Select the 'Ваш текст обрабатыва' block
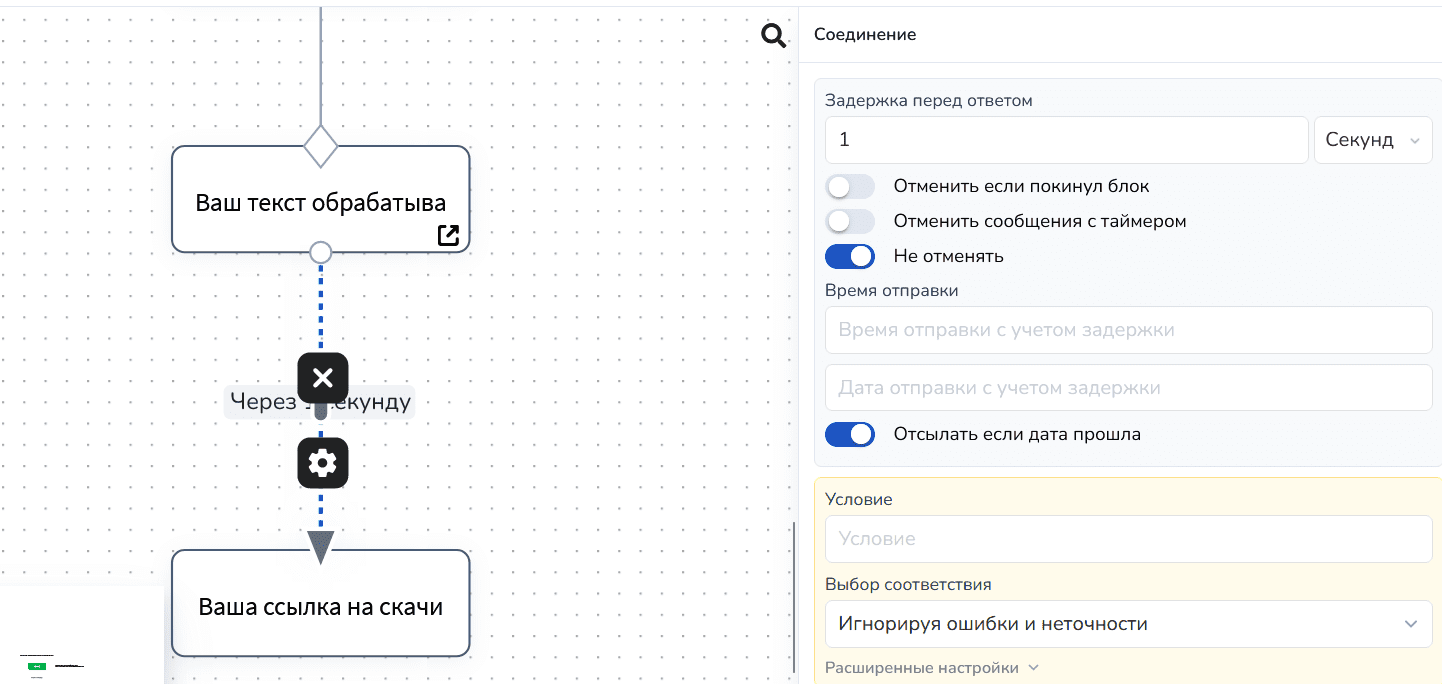Screen dimensions: 1442x684 320,203
